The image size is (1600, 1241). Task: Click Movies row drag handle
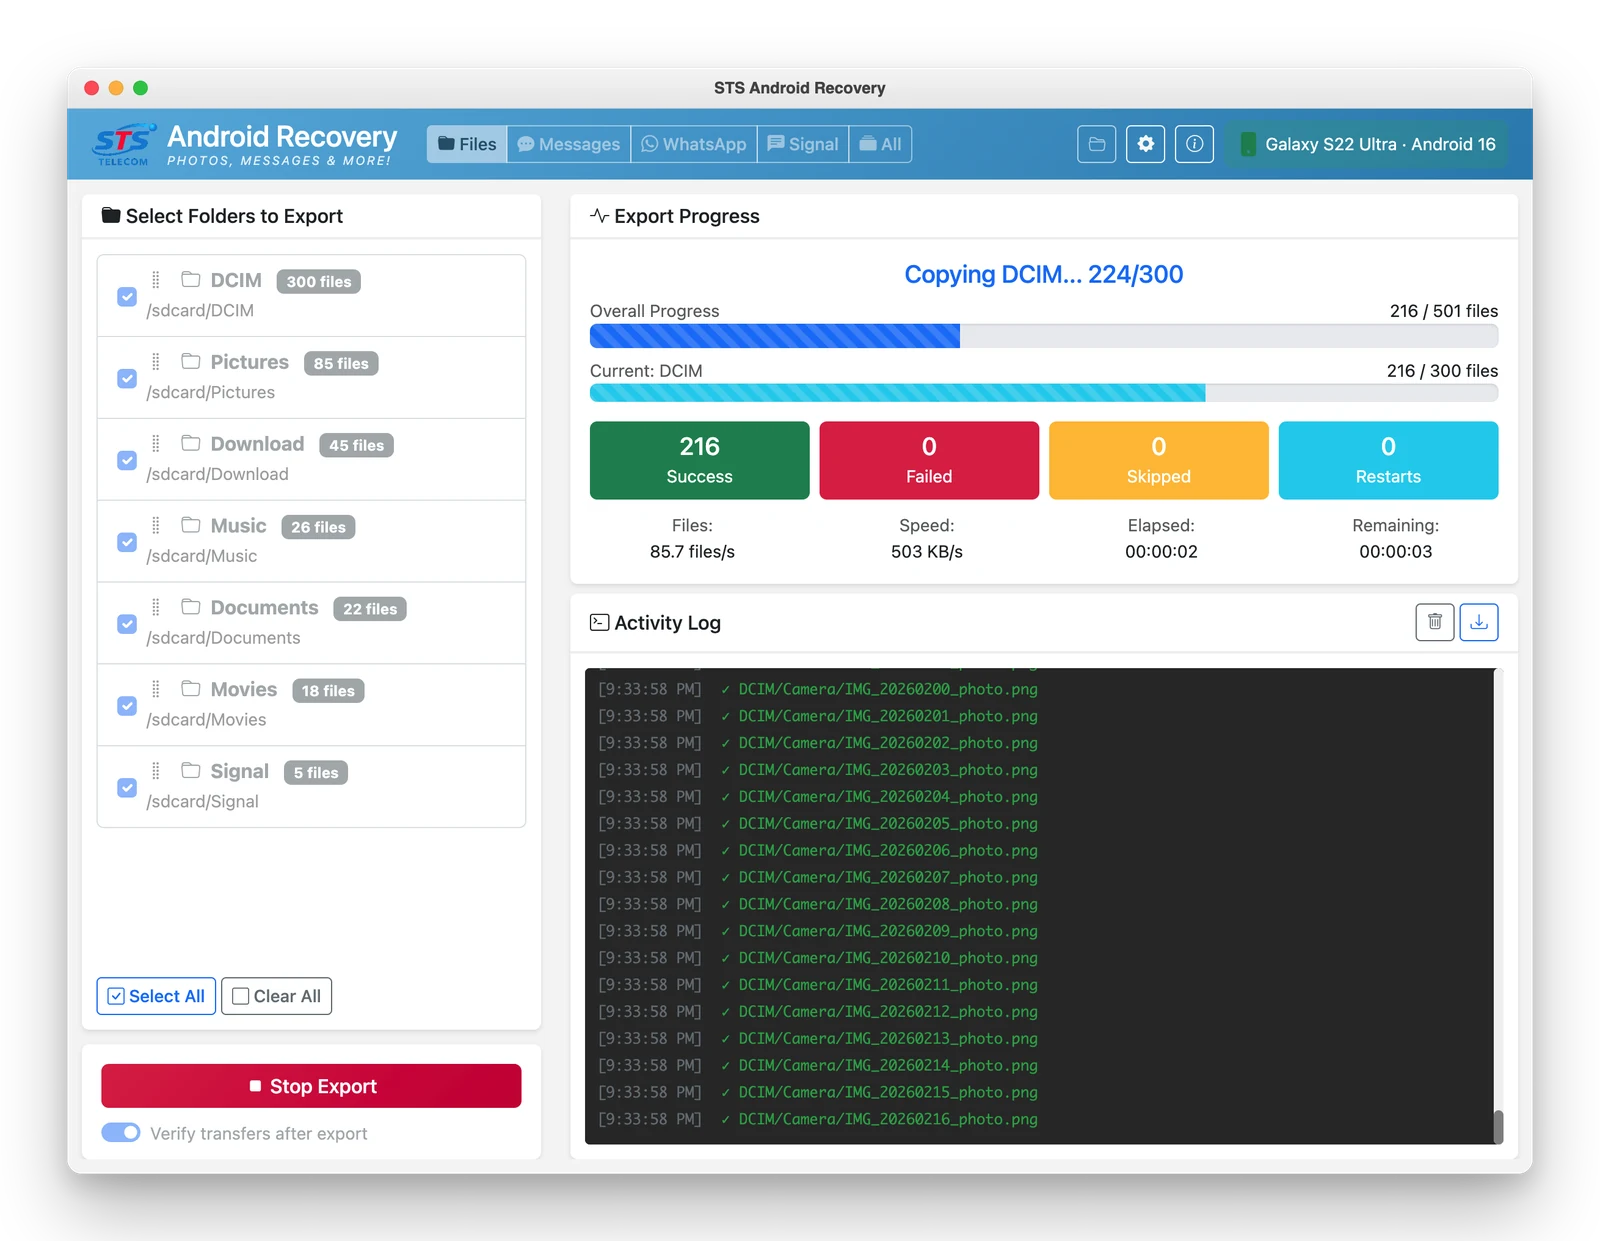(x=156, y=690)
